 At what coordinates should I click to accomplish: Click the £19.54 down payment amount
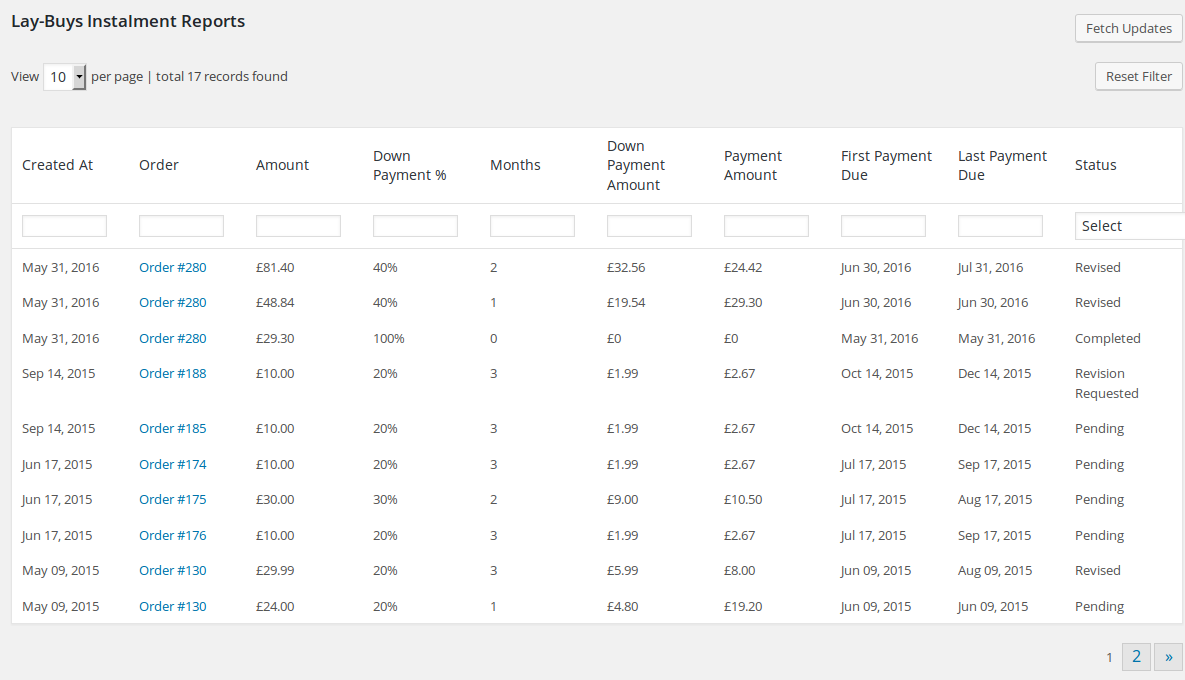click(x=626, y=302)
